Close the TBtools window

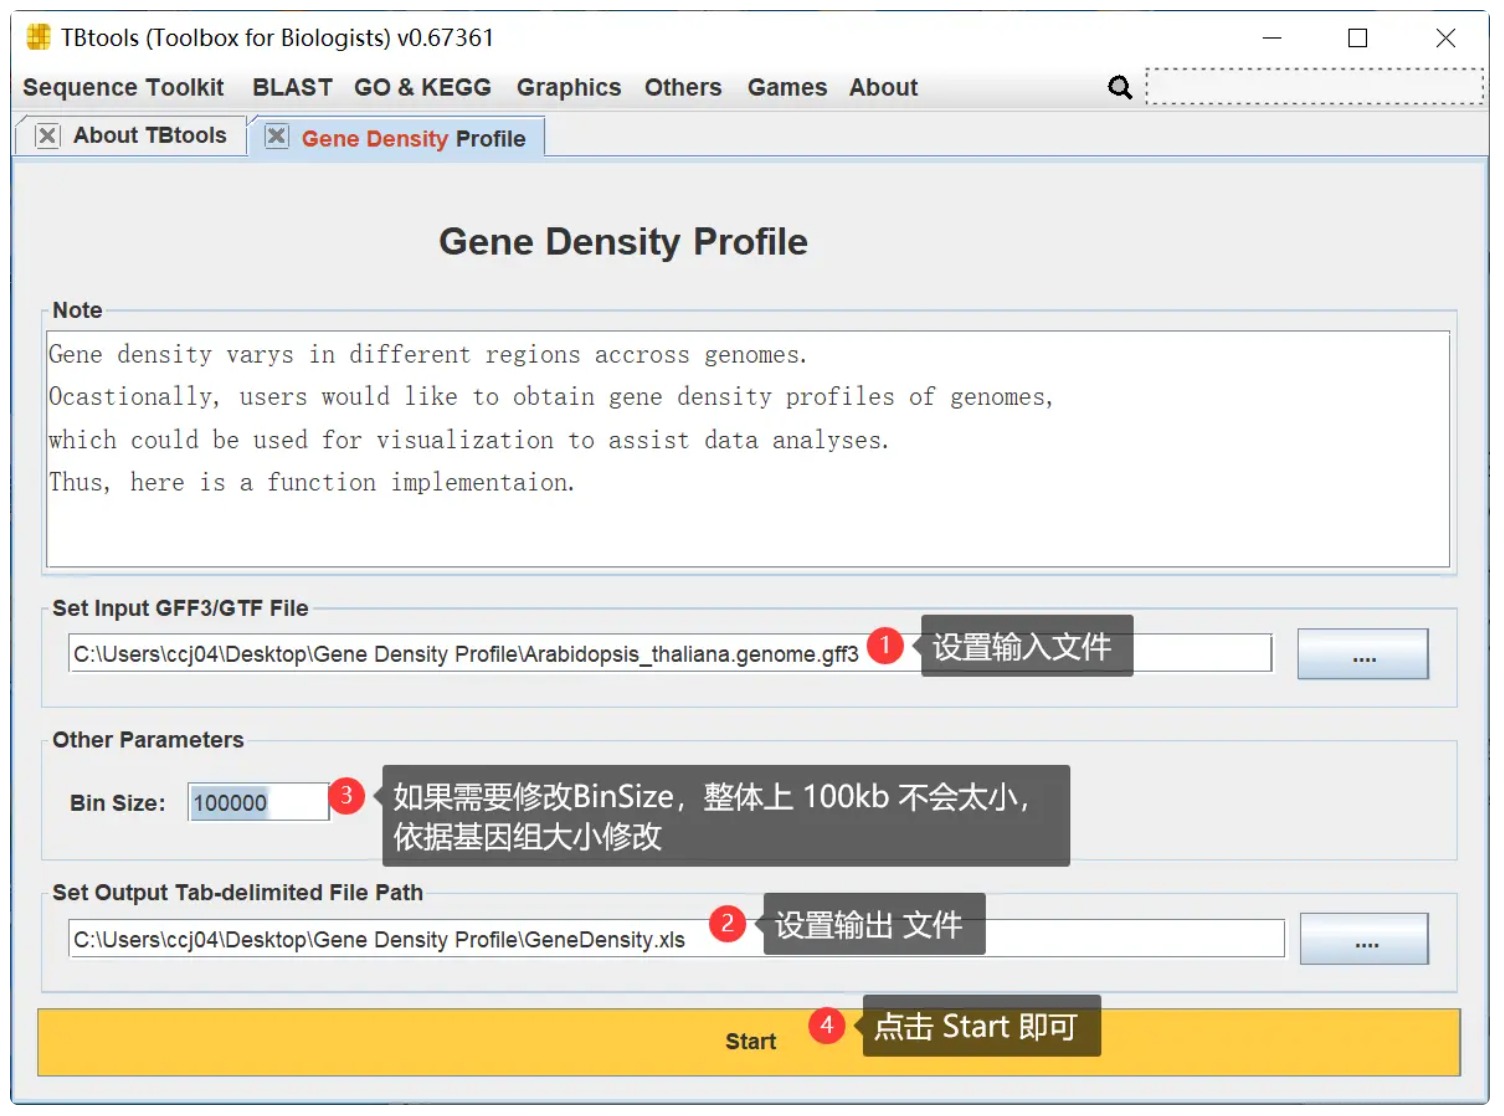point(1445,38)
